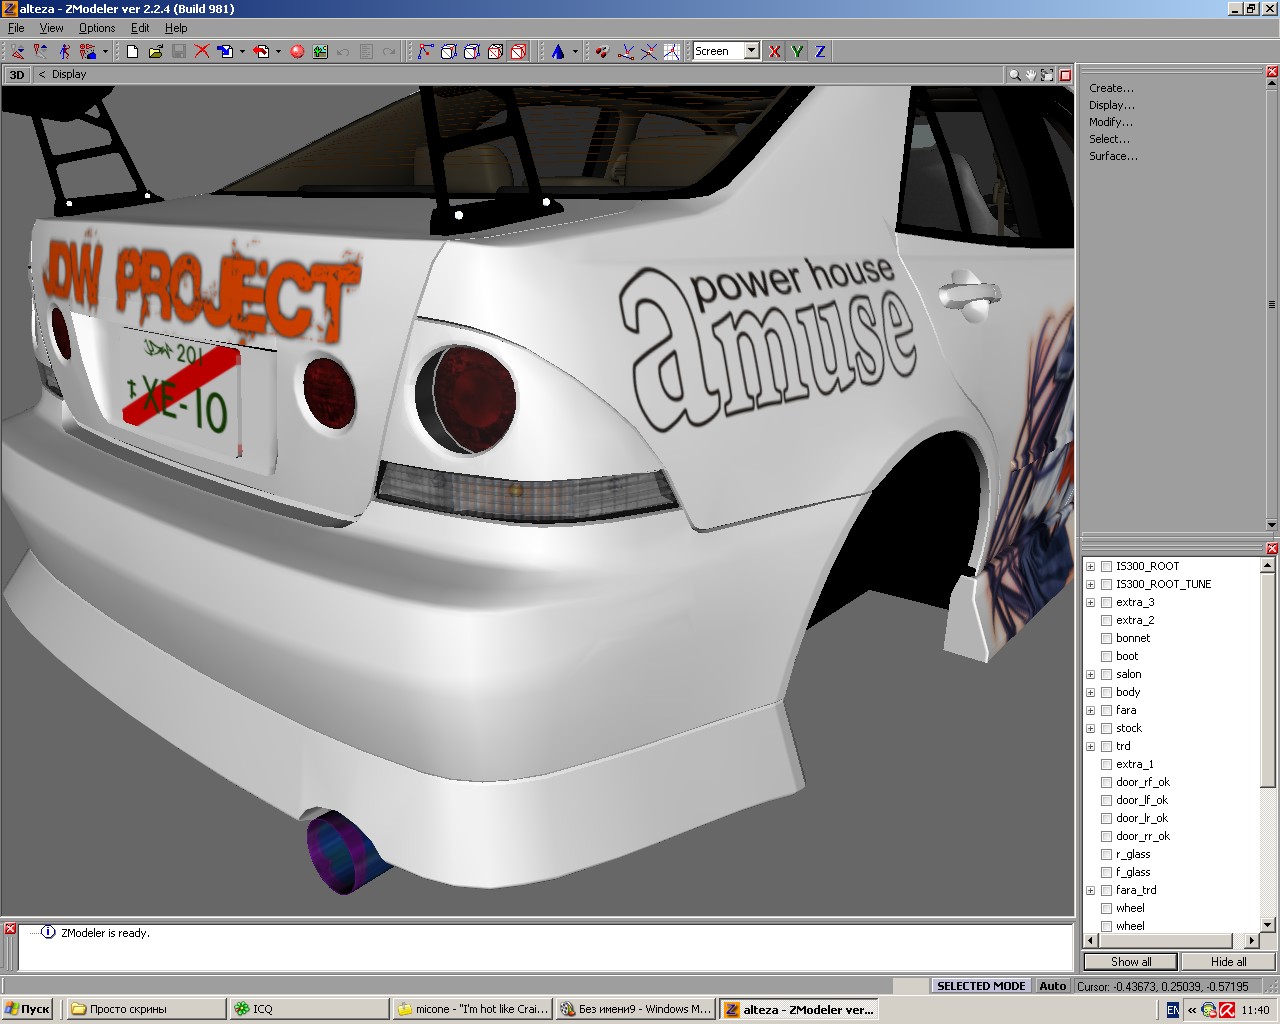Image resolution: width=1280 pixels, height=1024 pixels.
Task: Click the New file blank-page icon
Action: [x=132, y=51]
